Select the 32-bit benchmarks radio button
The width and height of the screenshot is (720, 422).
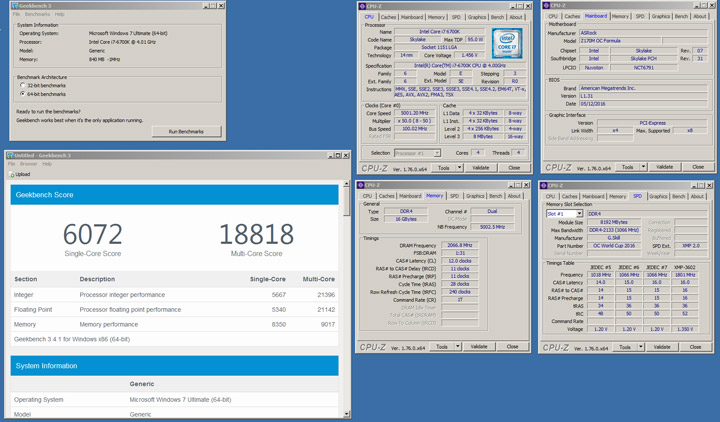(x=22, y=85)
